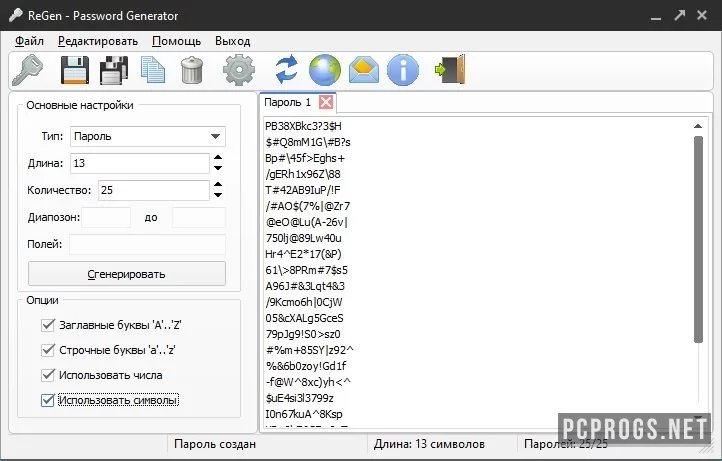Image resolution: width=722 pixels, height=461 pixels.
Task: Maximize the ReGen window with arrow icon
Action: click(x=679, y=15)
